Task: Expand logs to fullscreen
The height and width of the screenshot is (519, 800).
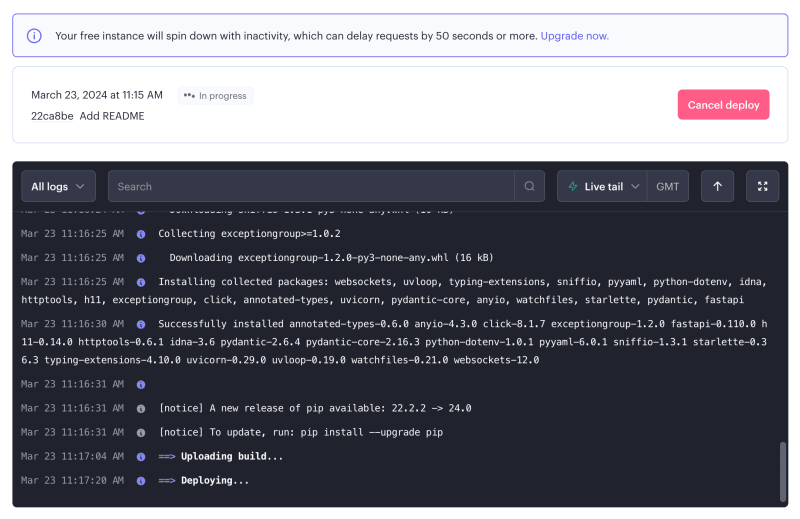Action: point(762,186)
